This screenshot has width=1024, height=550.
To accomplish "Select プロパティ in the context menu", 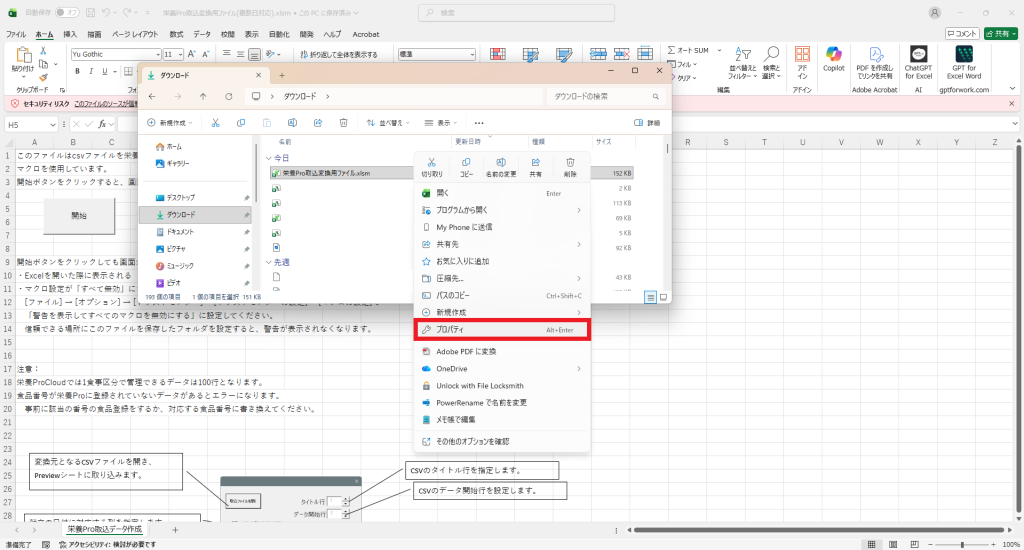I will pyautogui.click(x=503, y=329).
